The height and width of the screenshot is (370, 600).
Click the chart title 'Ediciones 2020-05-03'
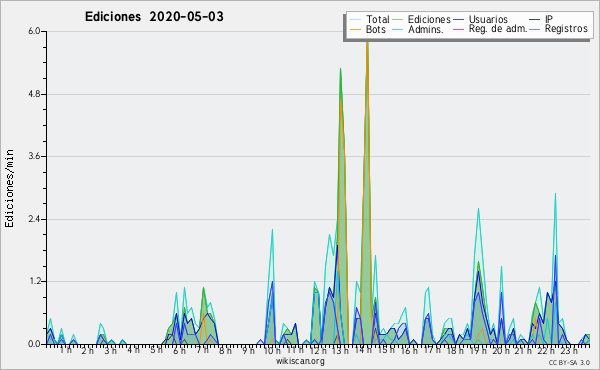click(154, 17)
